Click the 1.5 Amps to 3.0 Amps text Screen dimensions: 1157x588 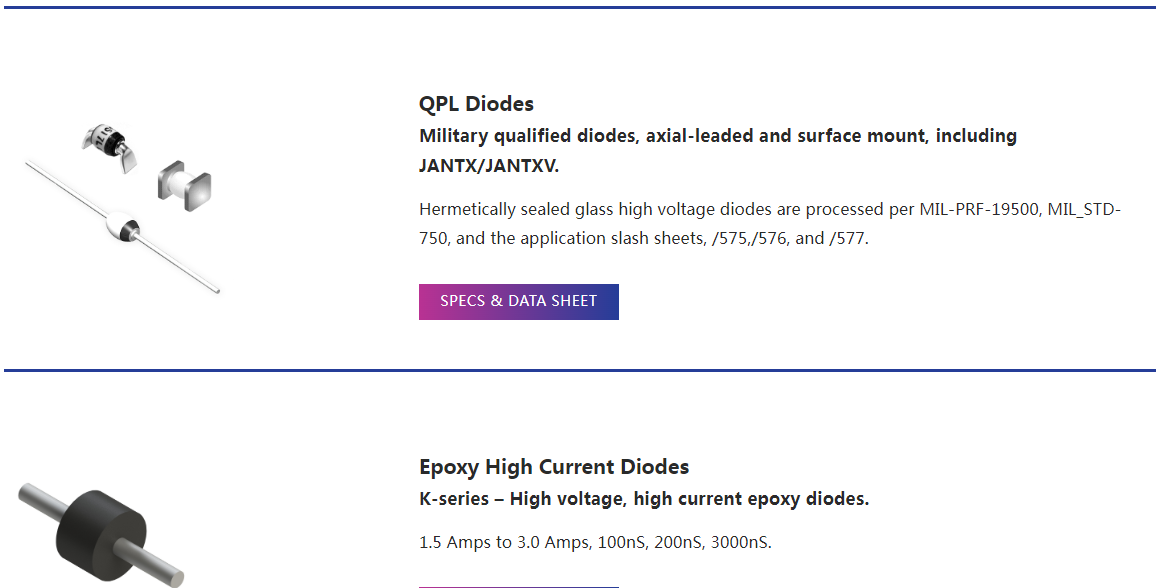tap(503, 543)
